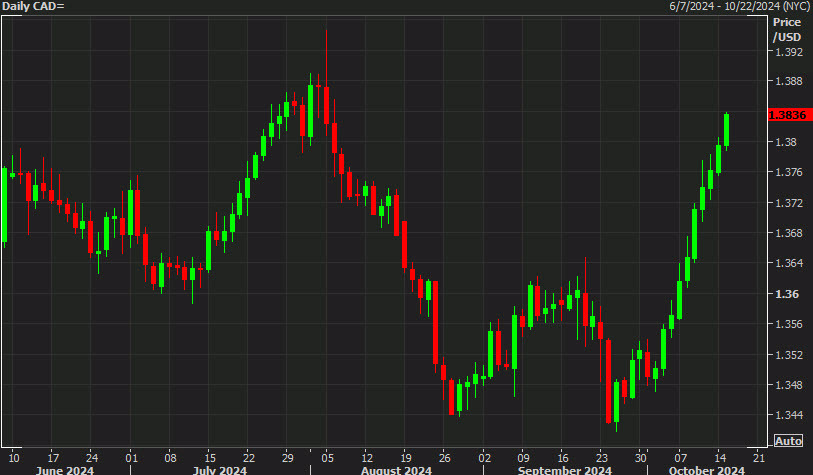Screen dimensions: 813x475
Task: Click the 1.392 price axis label
Action: coord(789,52)
